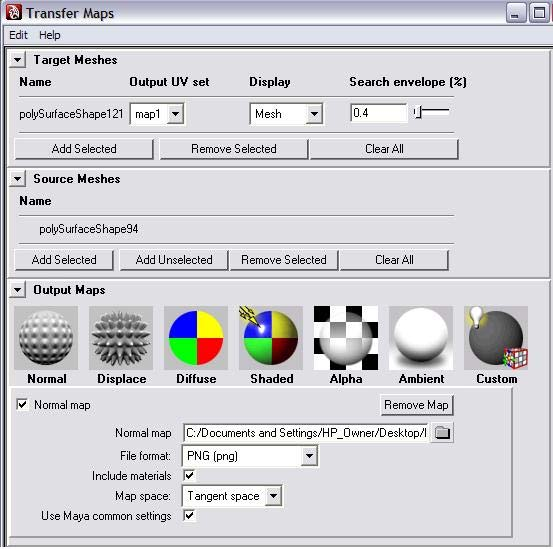Toggle the Include materials checkbox

189,475
